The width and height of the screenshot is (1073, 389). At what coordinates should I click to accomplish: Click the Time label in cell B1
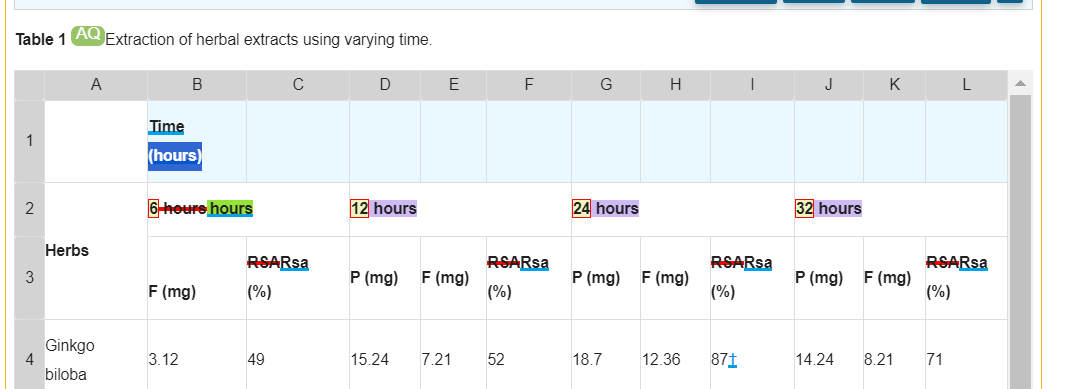pyautogui.click(x=167, y=127)
